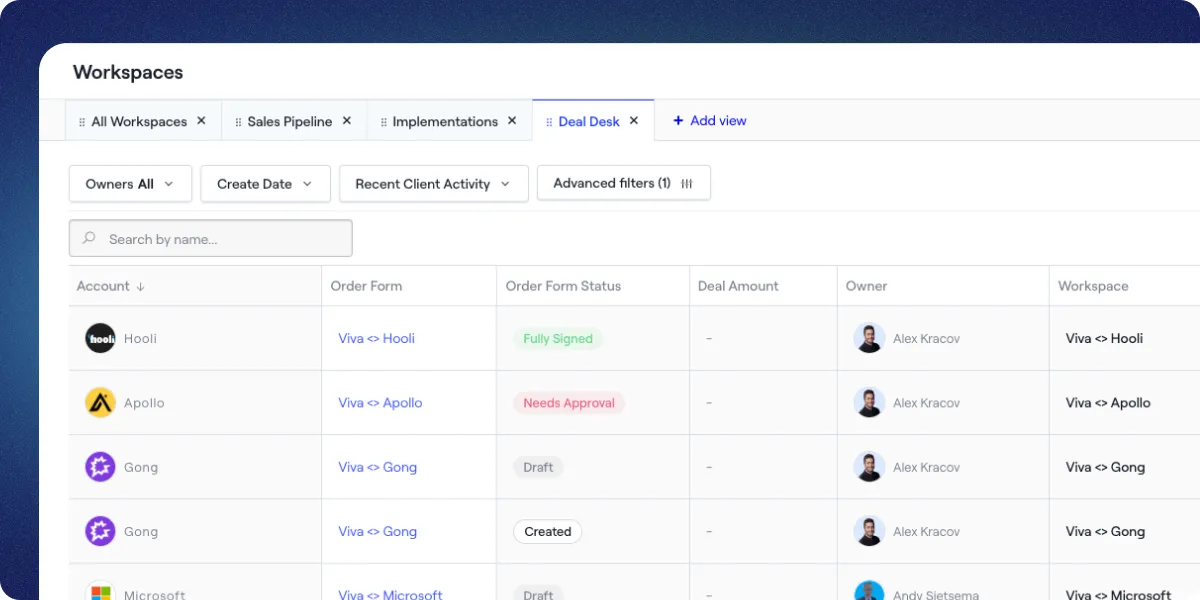Click the Hooli account name
1200x600 pixels.
click(x=140, y=338)
